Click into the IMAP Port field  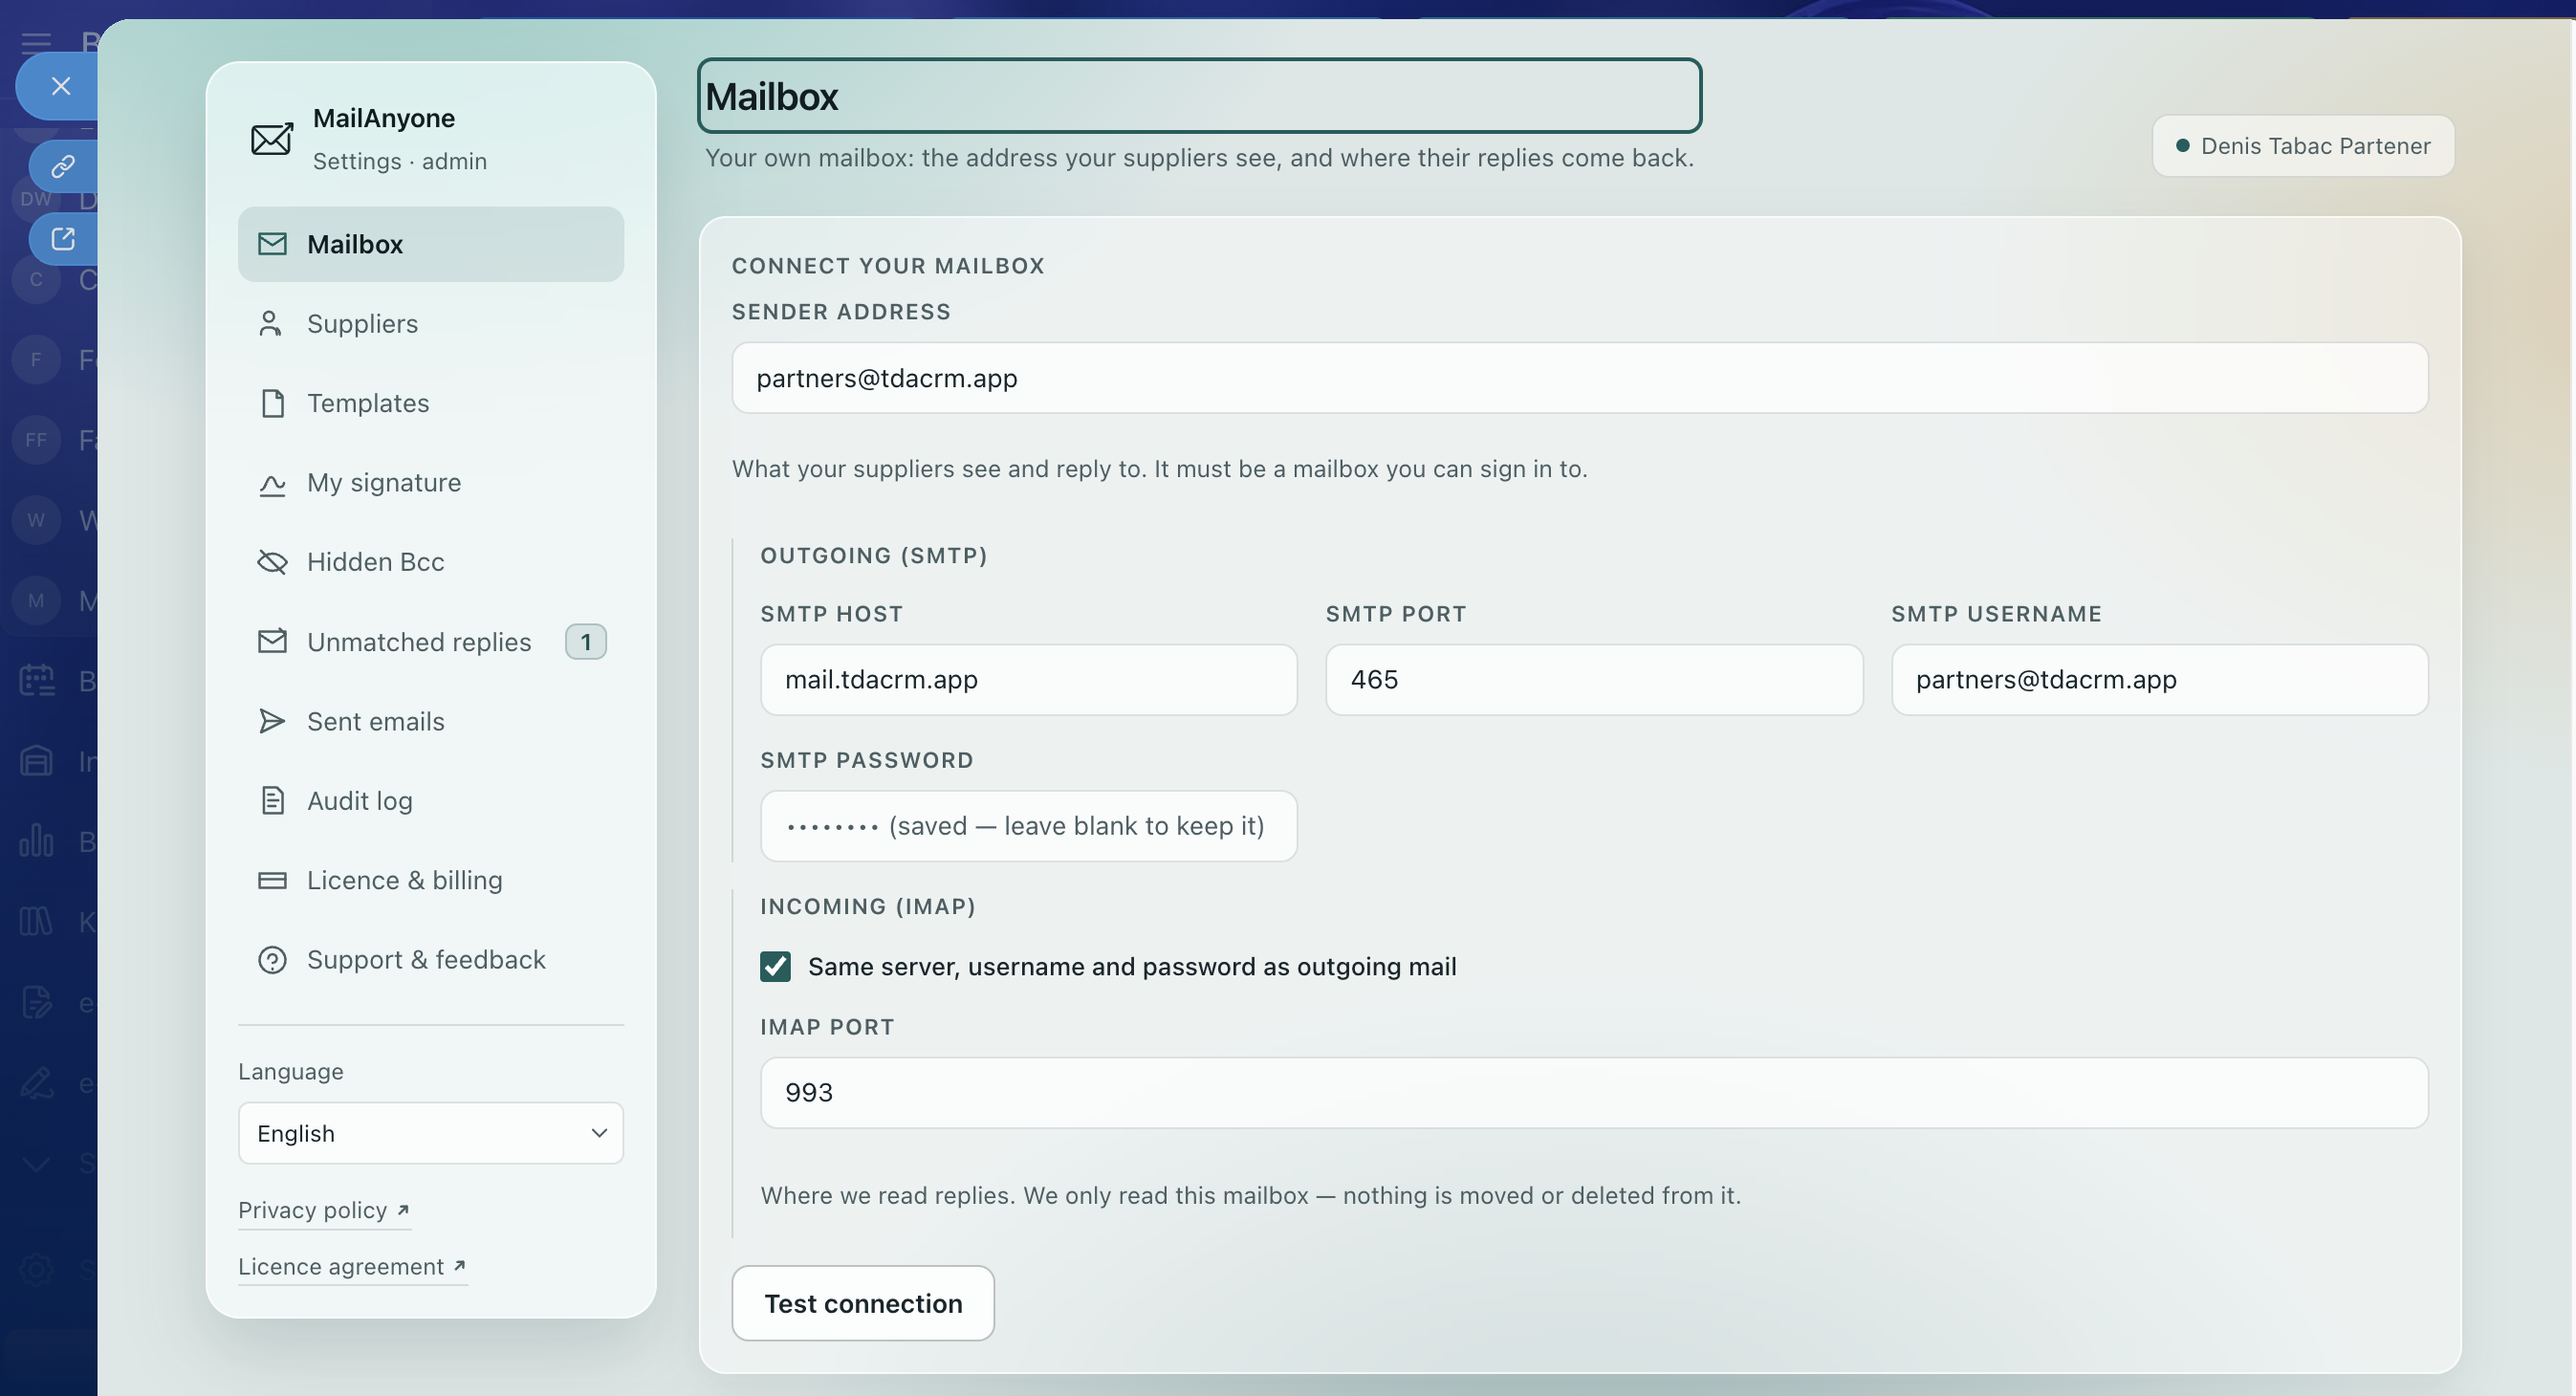1594,1093
